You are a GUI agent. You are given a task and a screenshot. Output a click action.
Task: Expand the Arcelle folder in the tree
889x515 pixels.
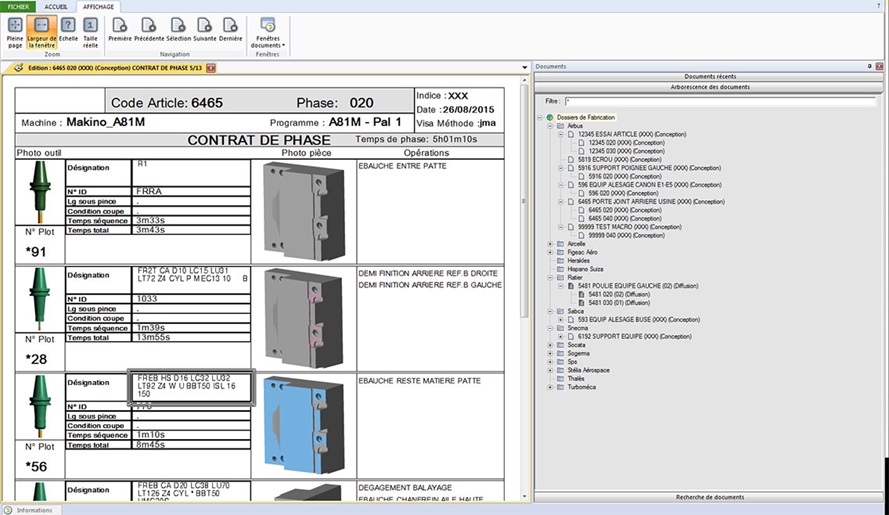click(x=549, y=243)
